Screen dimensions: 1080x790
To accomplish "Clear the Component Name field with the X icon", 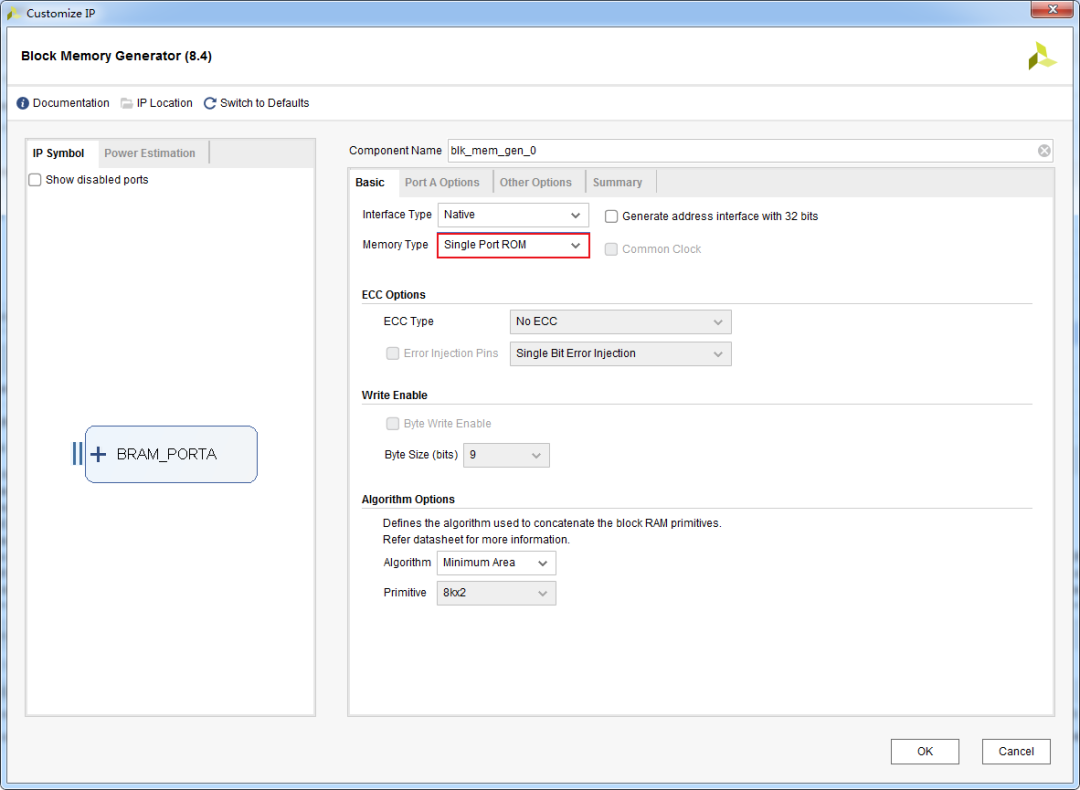I will point(1044,151).
